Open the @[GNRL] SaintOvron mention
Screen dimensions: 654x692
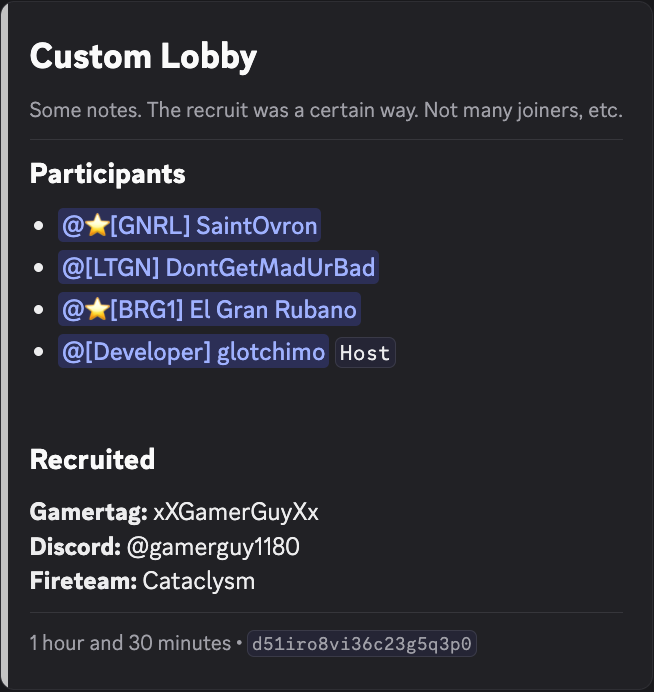189,225
